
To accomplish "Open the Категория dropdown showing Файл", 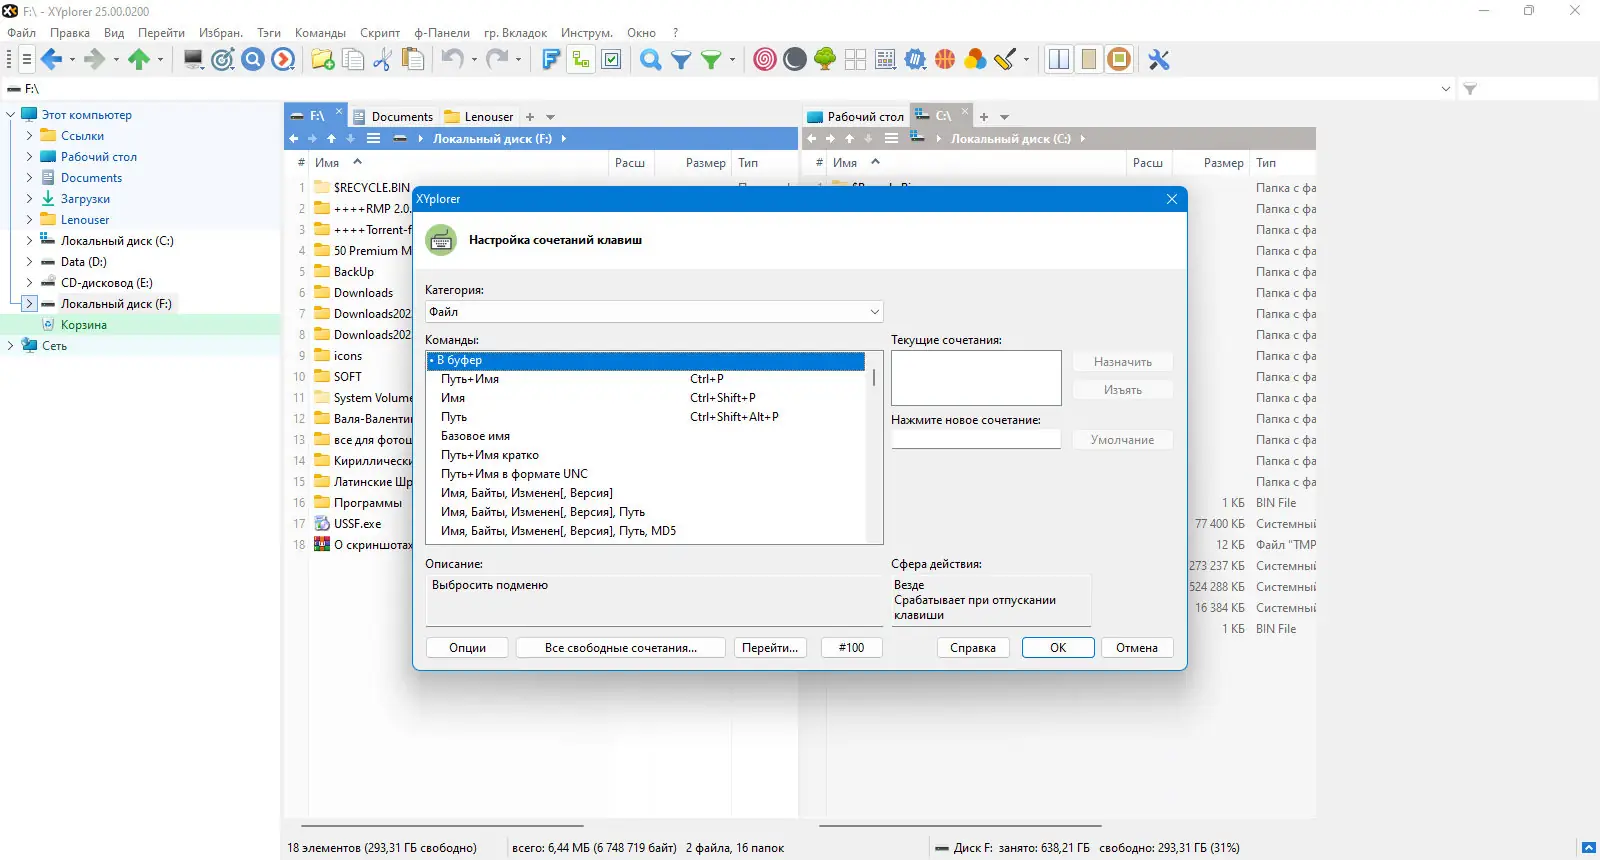I will click(654, 312).
